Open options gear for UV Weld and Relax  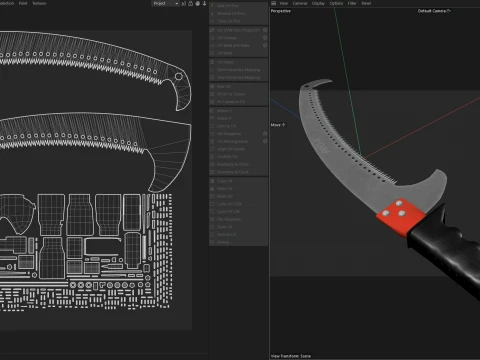click(265, 45)
